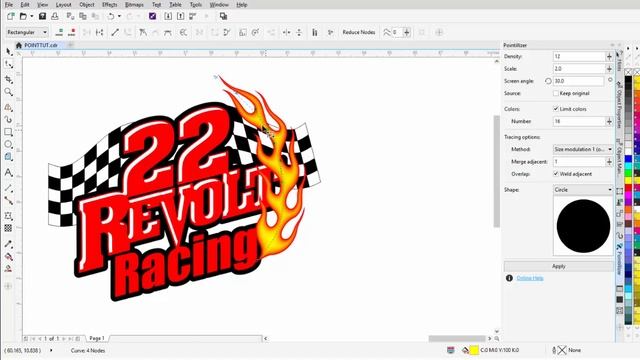Click the yellow fill color indicator in status bar
This screenshot has width=640, height=360.
pyautogui.click(x=474, y=350)
